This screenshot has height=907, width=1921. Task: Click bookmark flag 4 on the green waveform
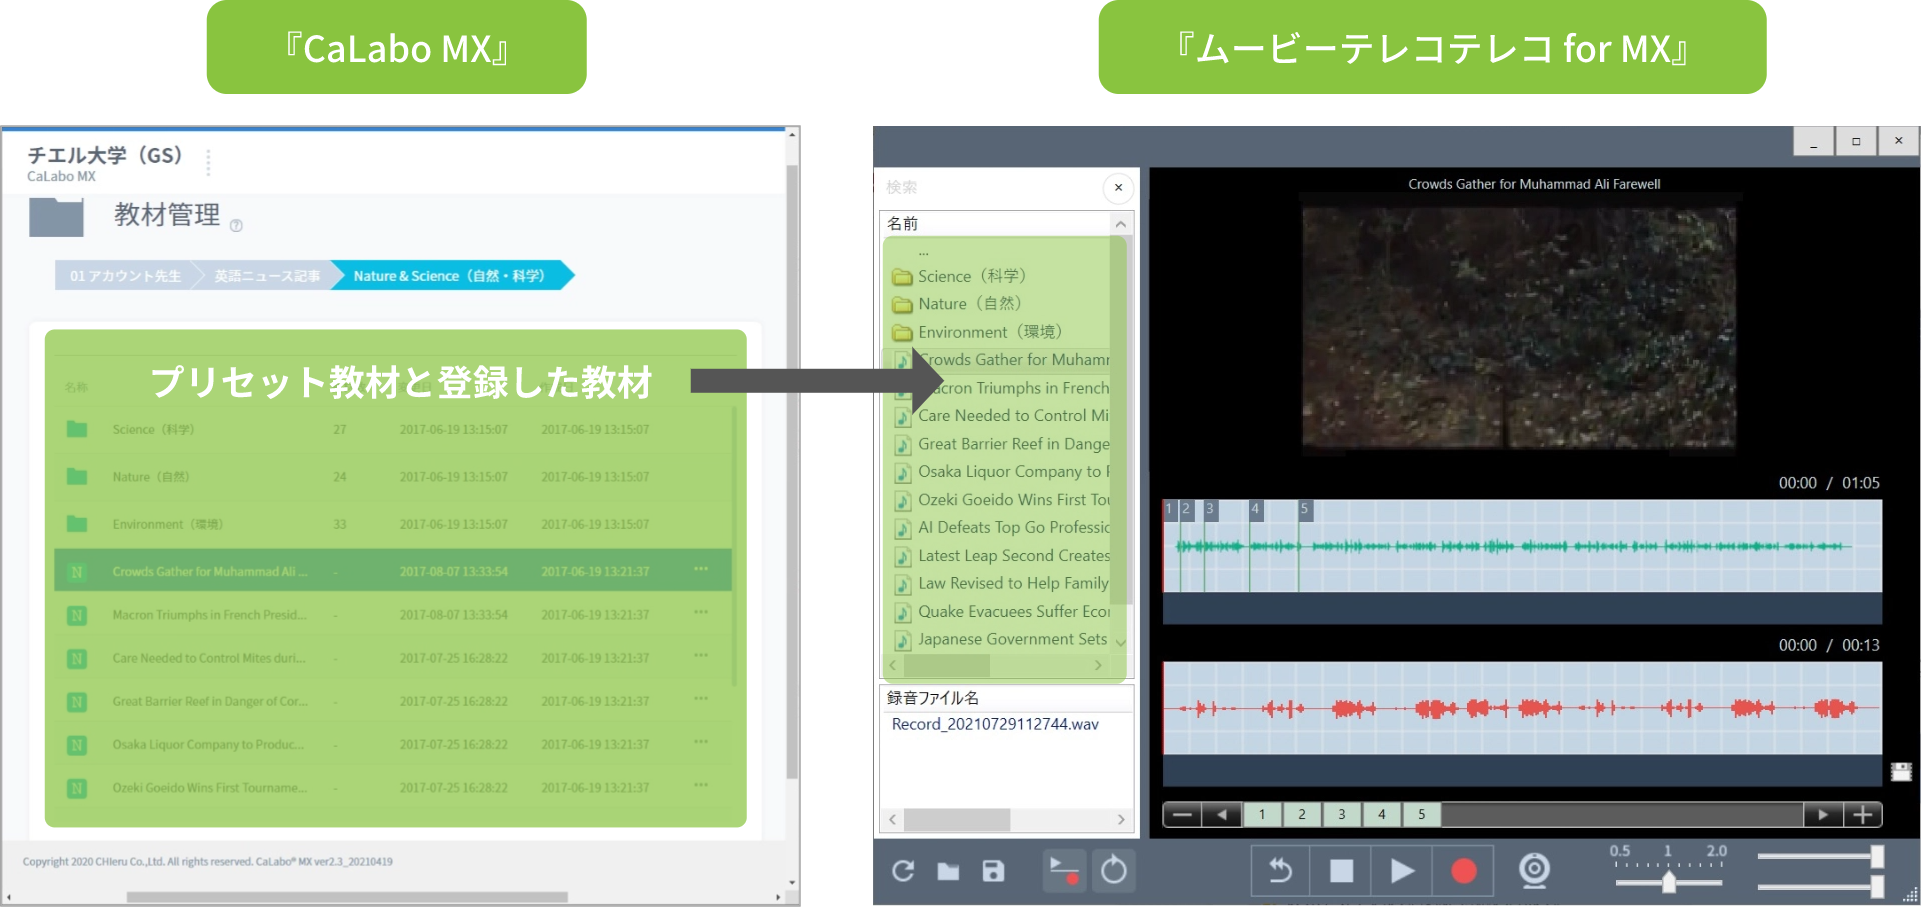[x=1255, y=510]
